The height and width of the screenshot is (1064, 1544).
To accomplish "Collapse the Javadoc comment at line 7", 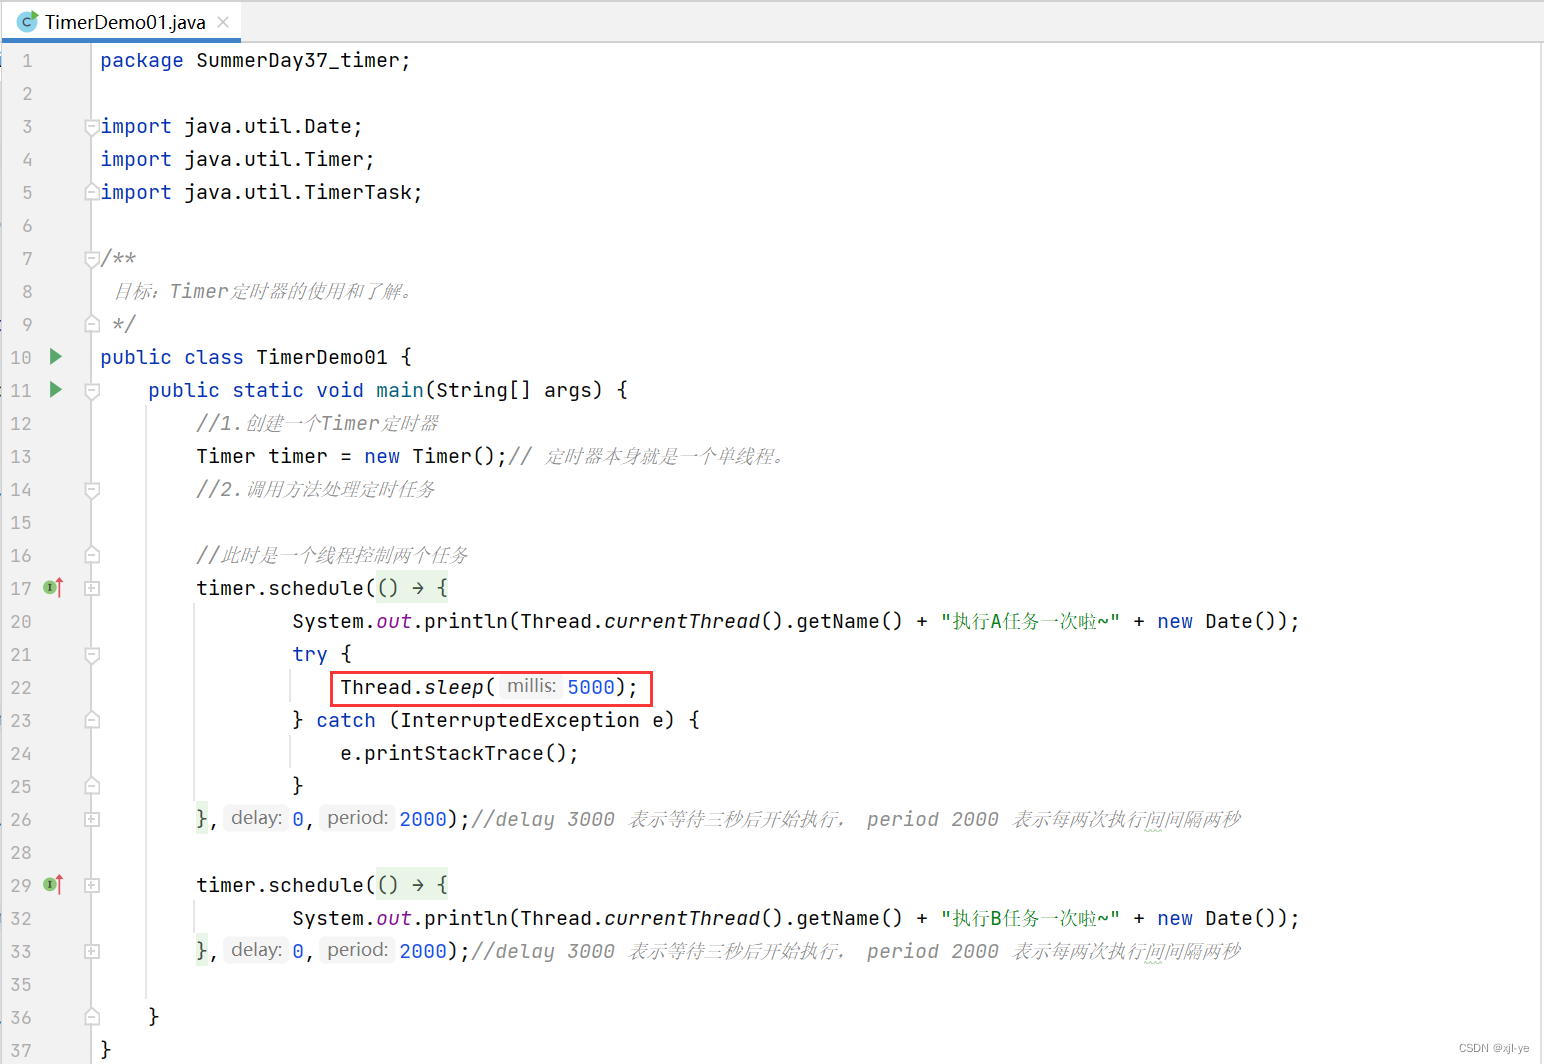I will (x=92, y=258).
